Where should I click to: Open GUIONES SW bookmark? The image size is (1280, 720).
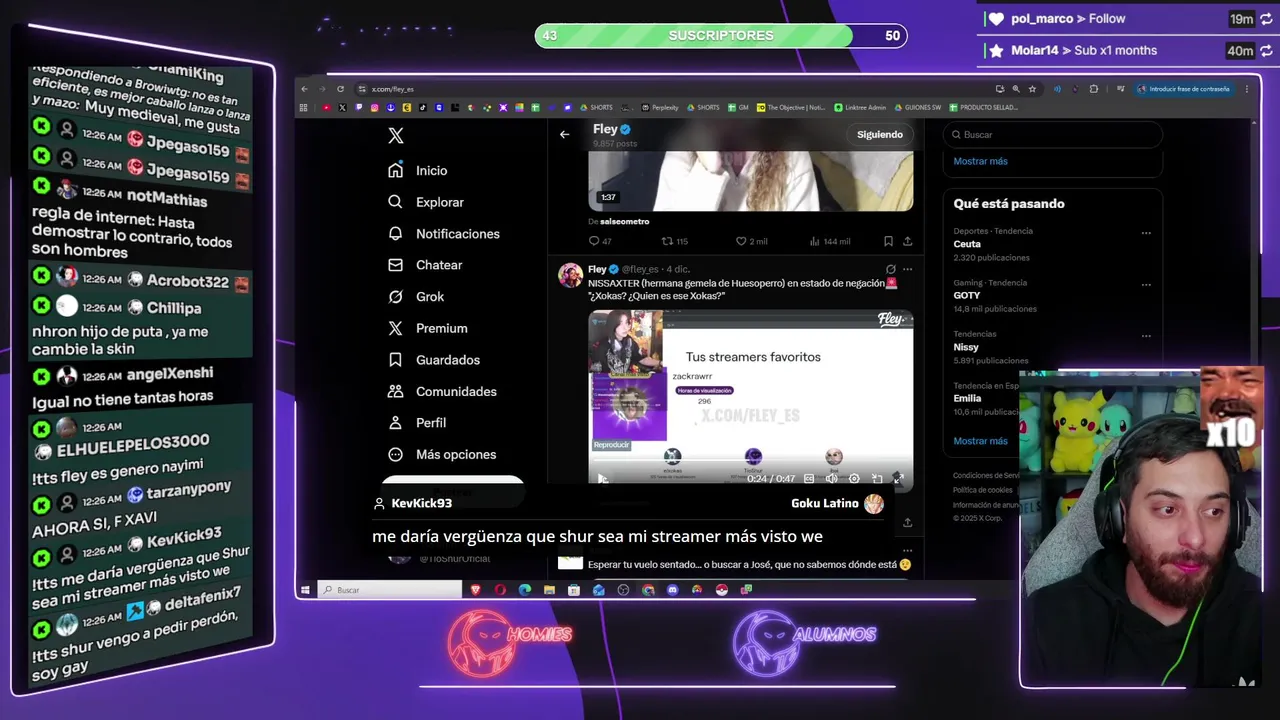(918, 107)
